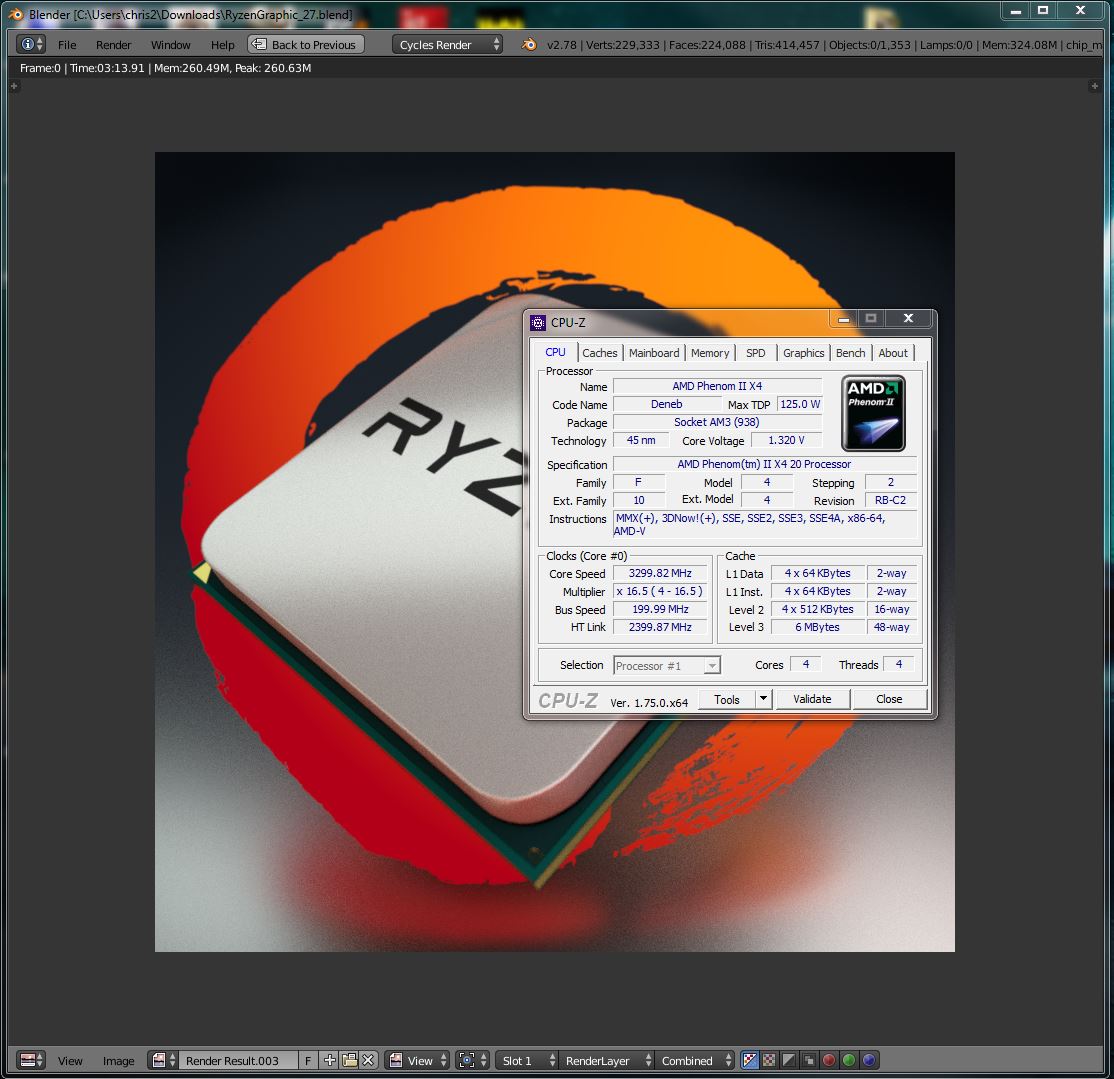Click the Max TDP value 125.0 W
Image resolution: width=1114 pixels, height=1079 pixels.
[800, 404]
